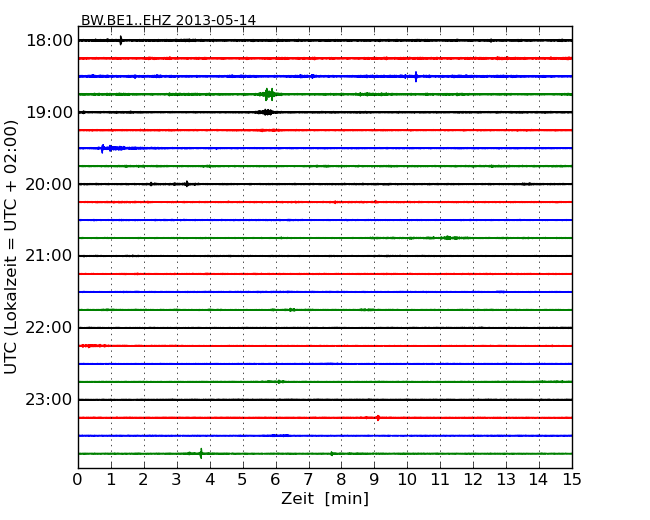Click the blue spike near minute 10 at 18:30
Image resolution: width=650 pixels, height=520 pixels.
tap(416, 76)
